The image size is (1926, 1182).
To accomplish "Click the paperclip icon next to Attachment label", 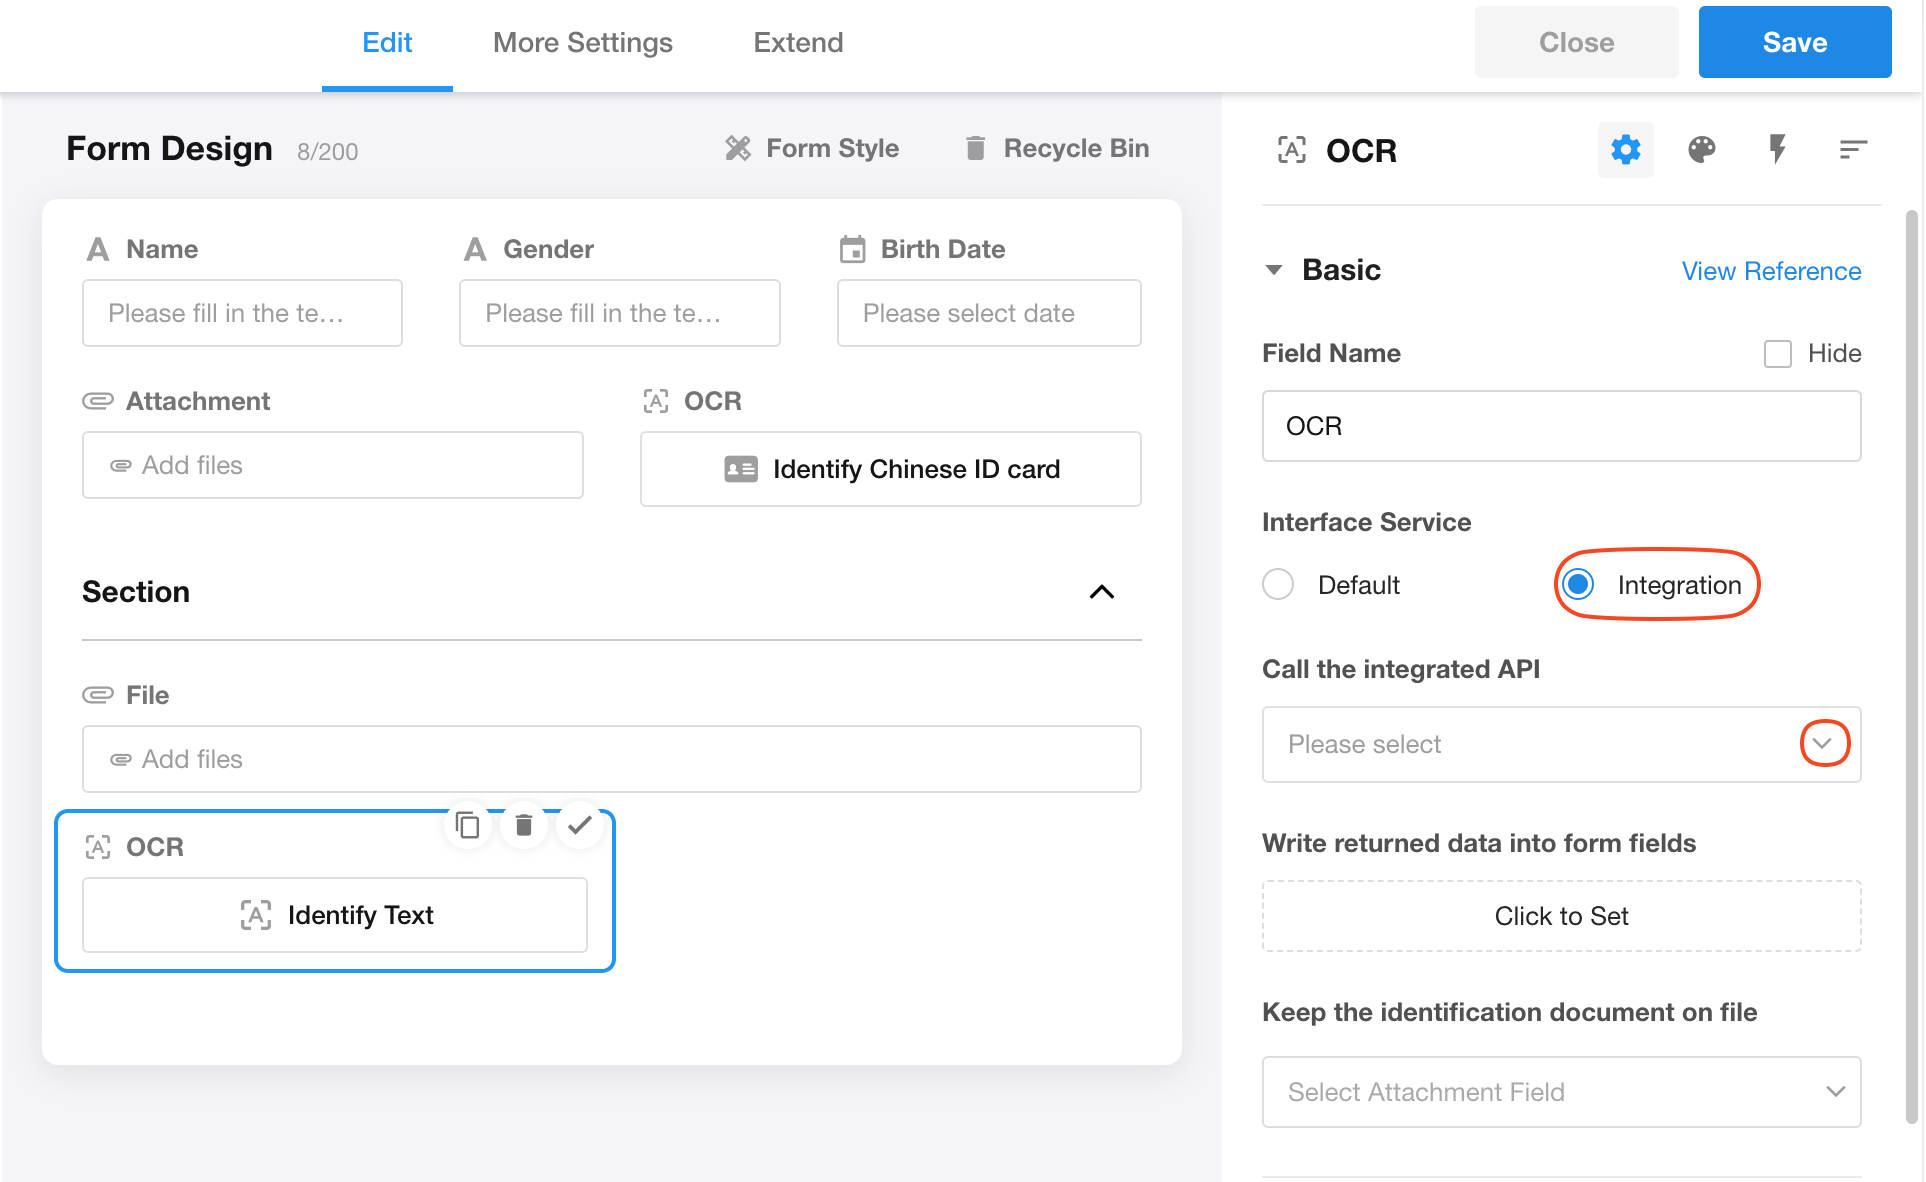I will point(97,401).
